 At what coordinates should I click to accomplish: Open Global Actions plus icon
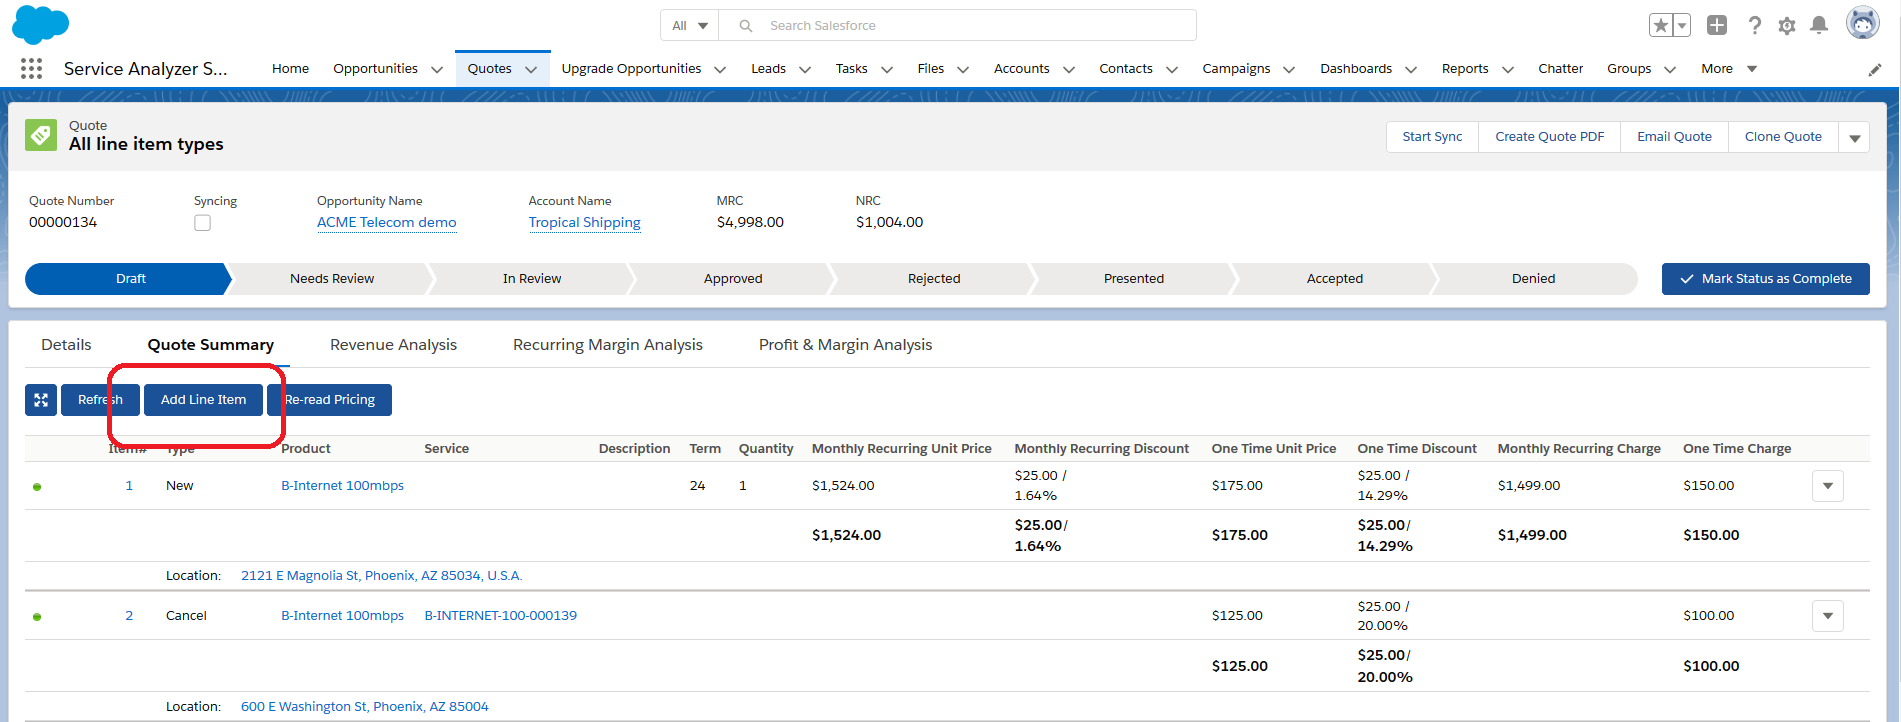(x=1717, y=25)
